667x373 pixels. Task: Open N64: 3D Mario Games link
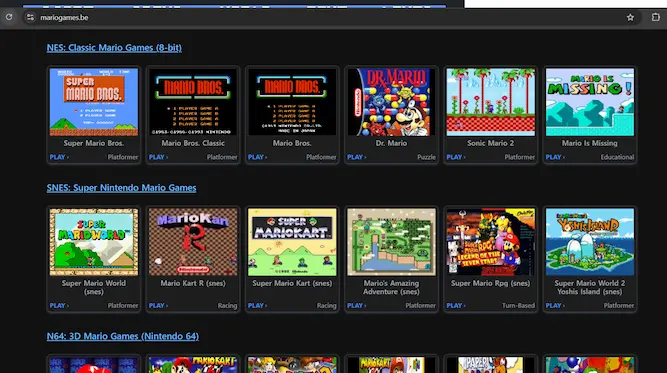click(x=123, y=336)
